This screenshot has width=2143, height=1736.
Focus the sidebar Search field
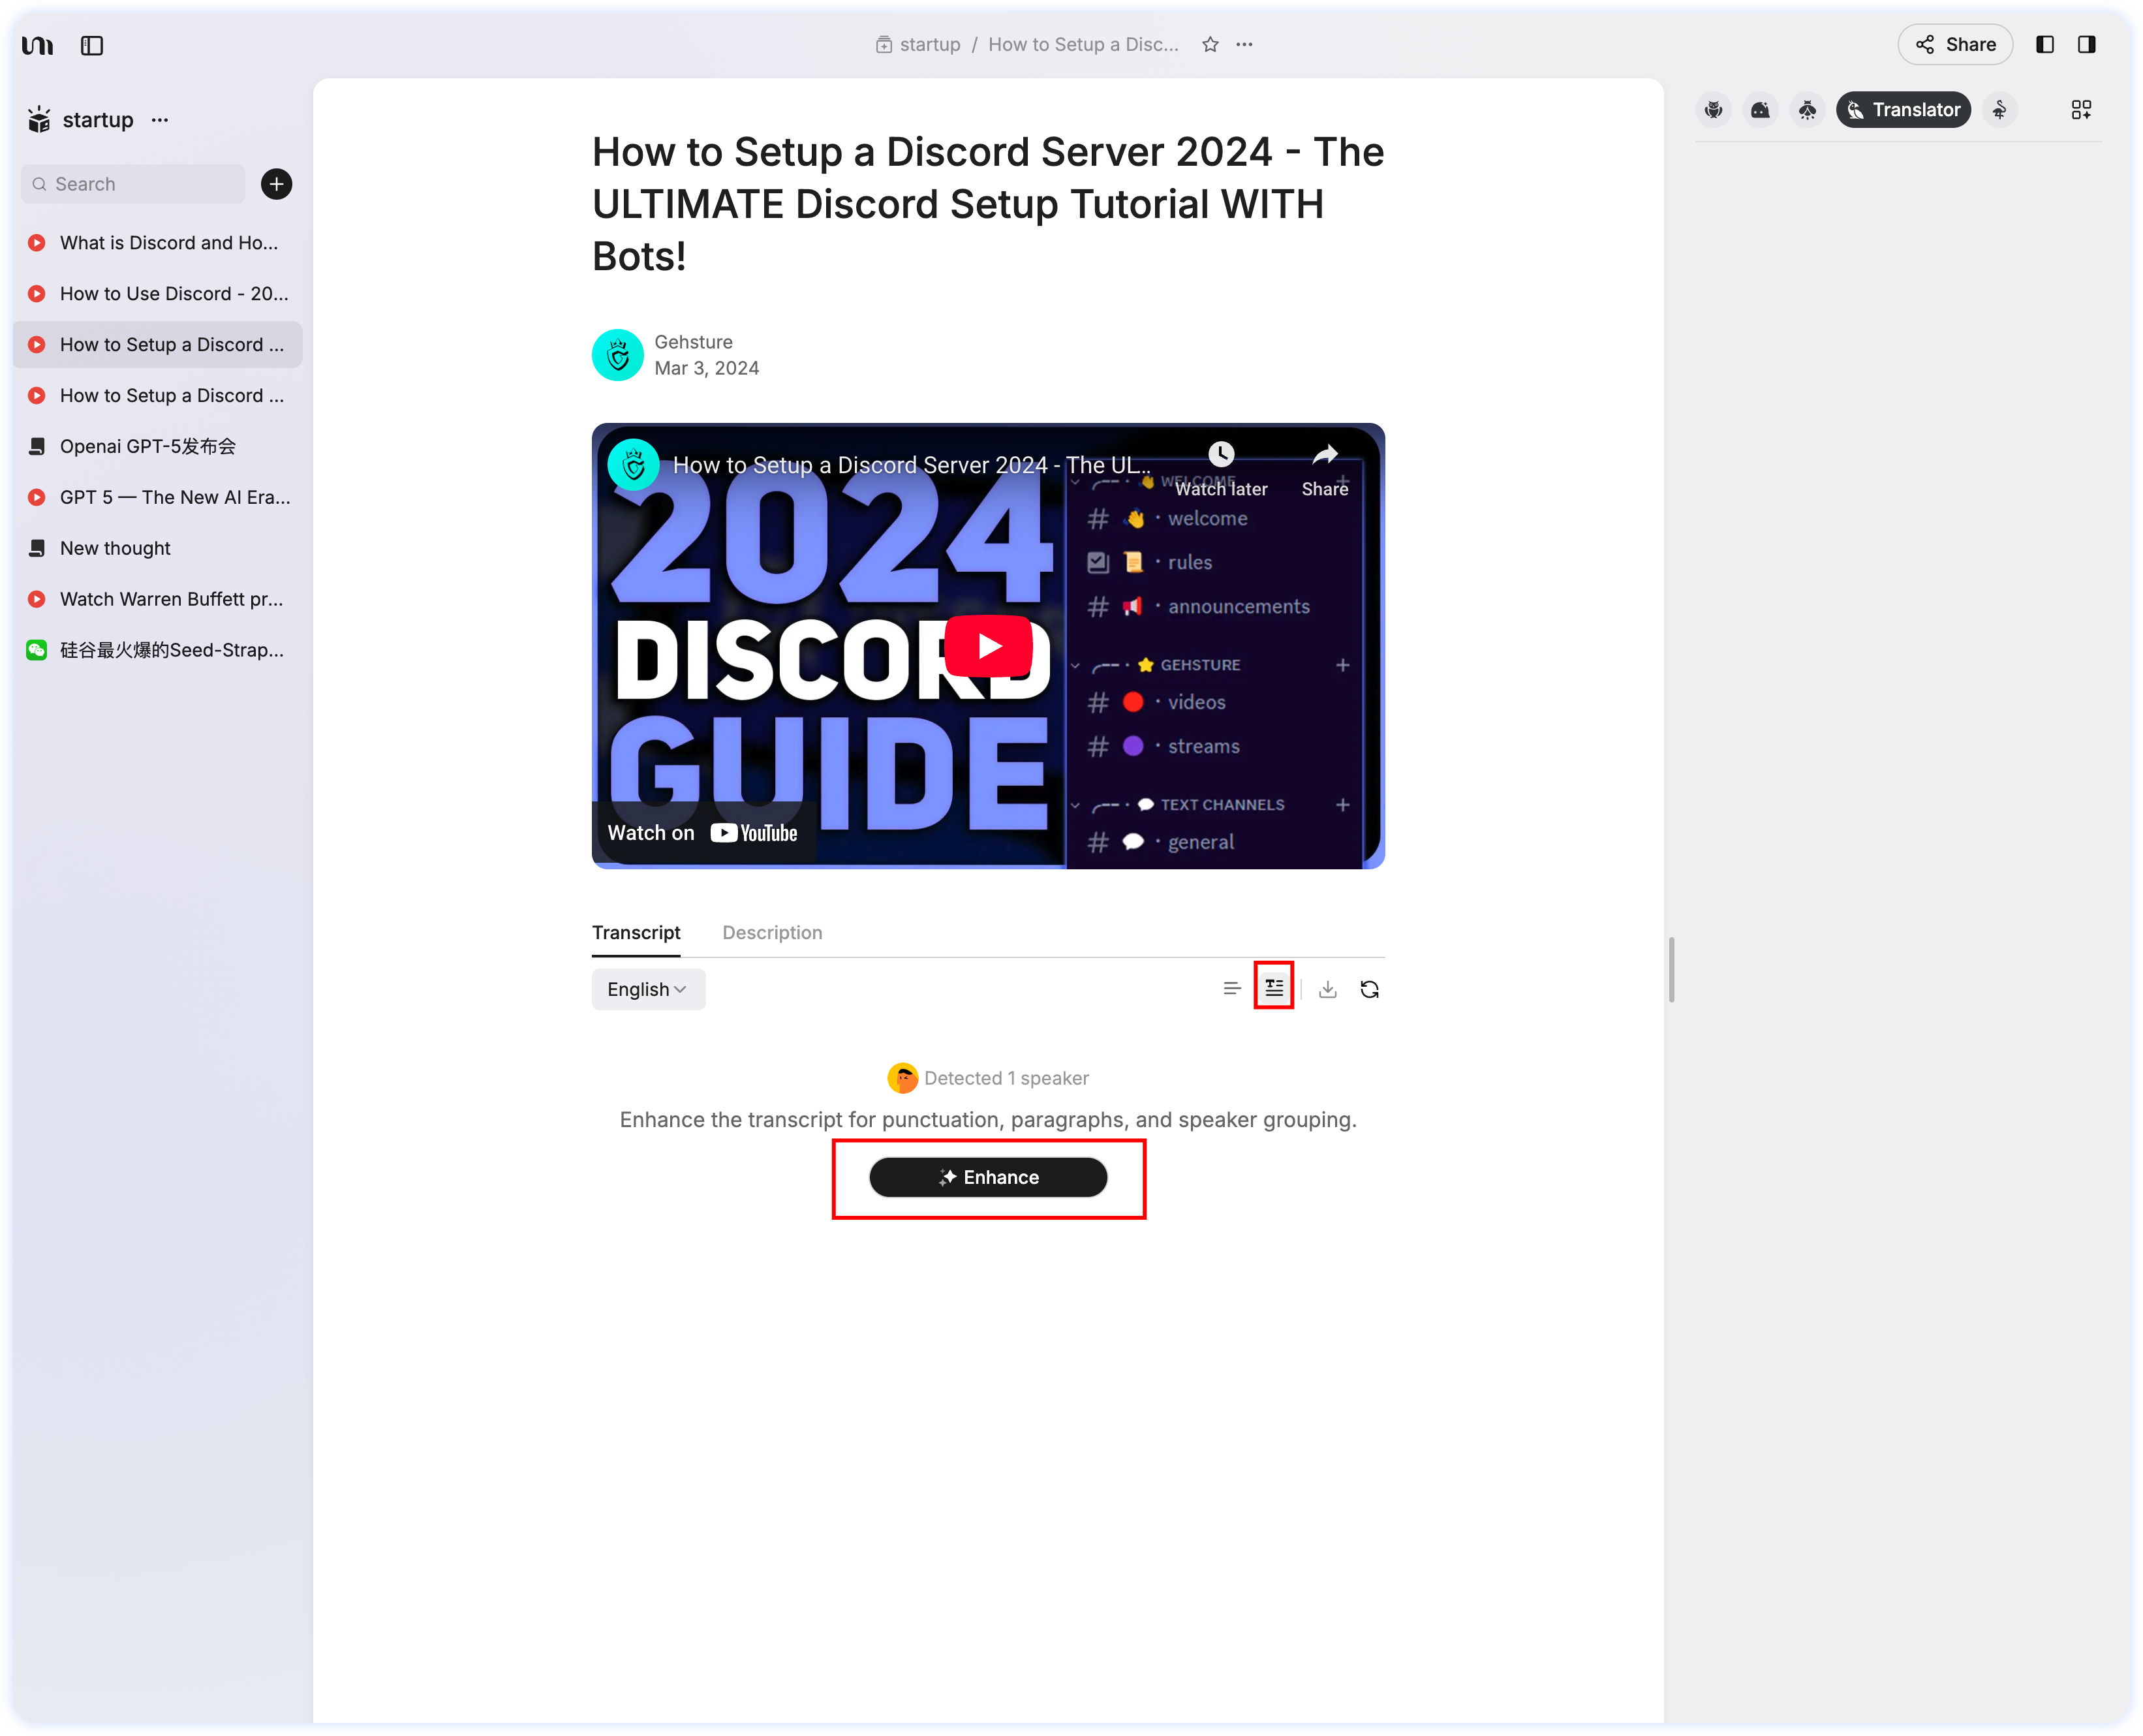coord(133,184)
